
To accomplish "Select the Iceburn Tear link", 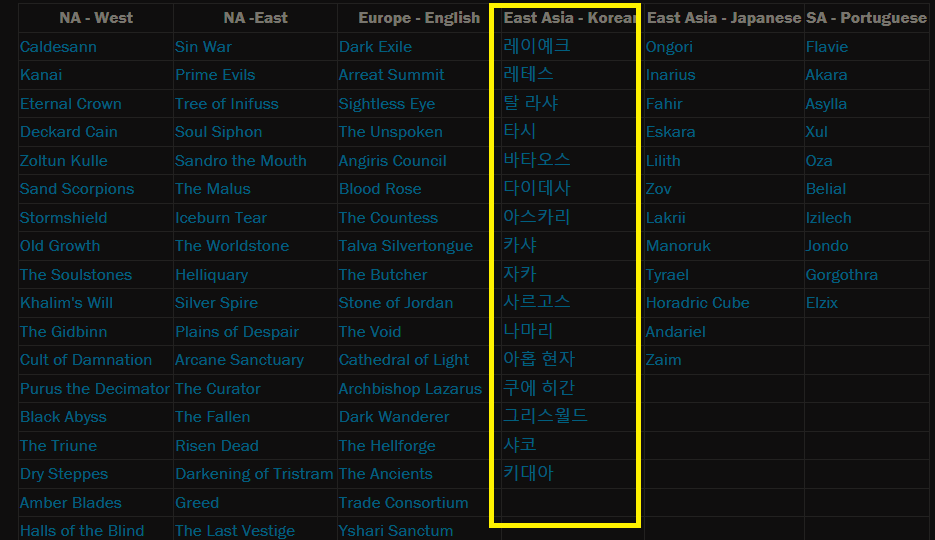I will pos(221,218).
